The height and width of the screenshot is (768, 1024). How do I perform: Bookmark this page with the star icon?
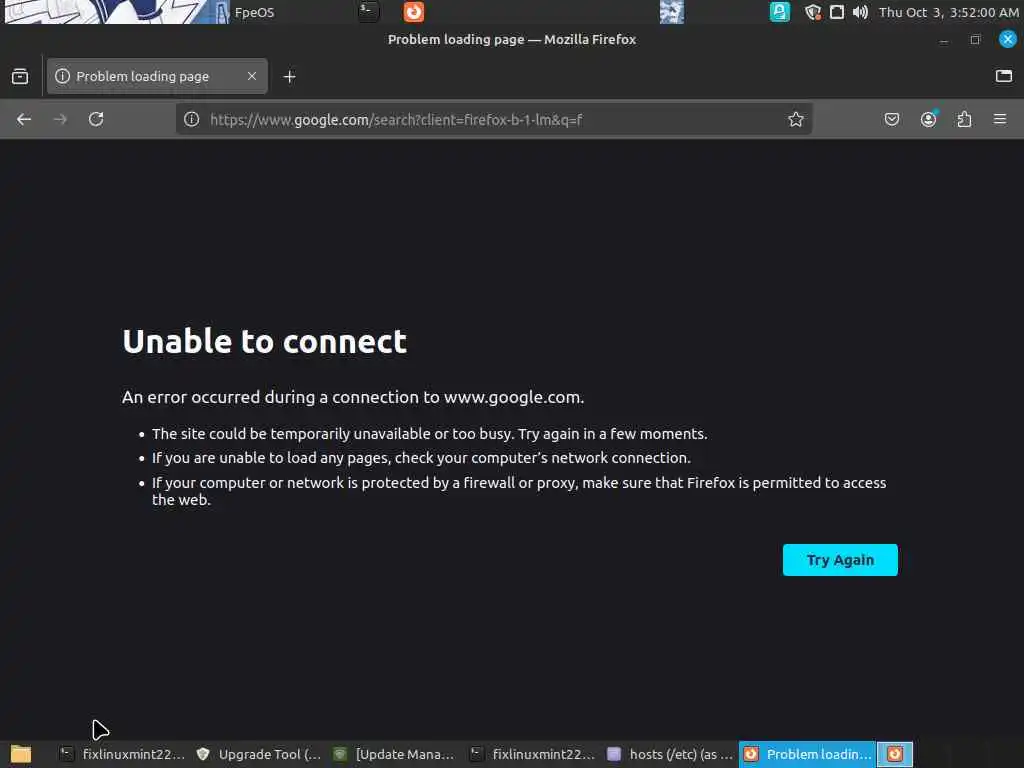point(795,119)
